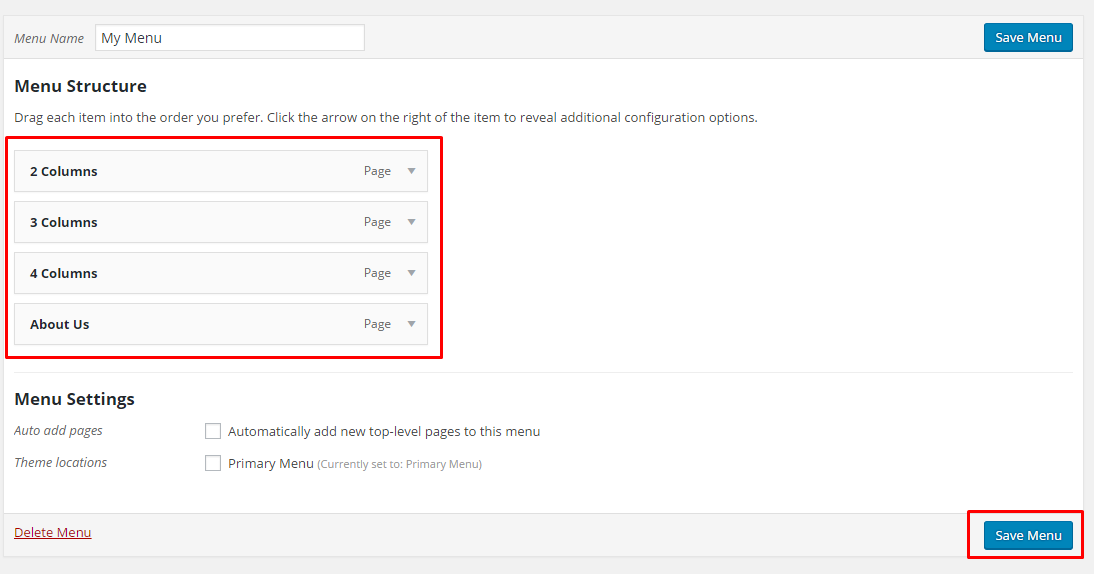Click the Automatically add new top-level pages label

384,432
